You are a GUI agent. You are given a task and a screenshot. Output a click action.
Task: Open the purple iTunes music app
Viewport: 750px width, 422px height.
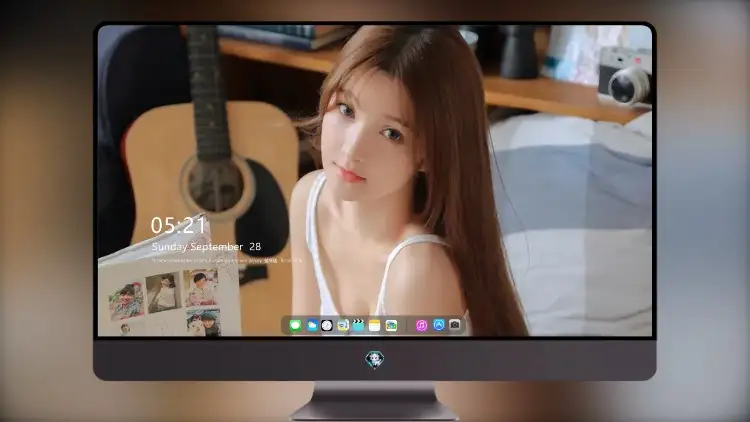[x=421, y=326]
